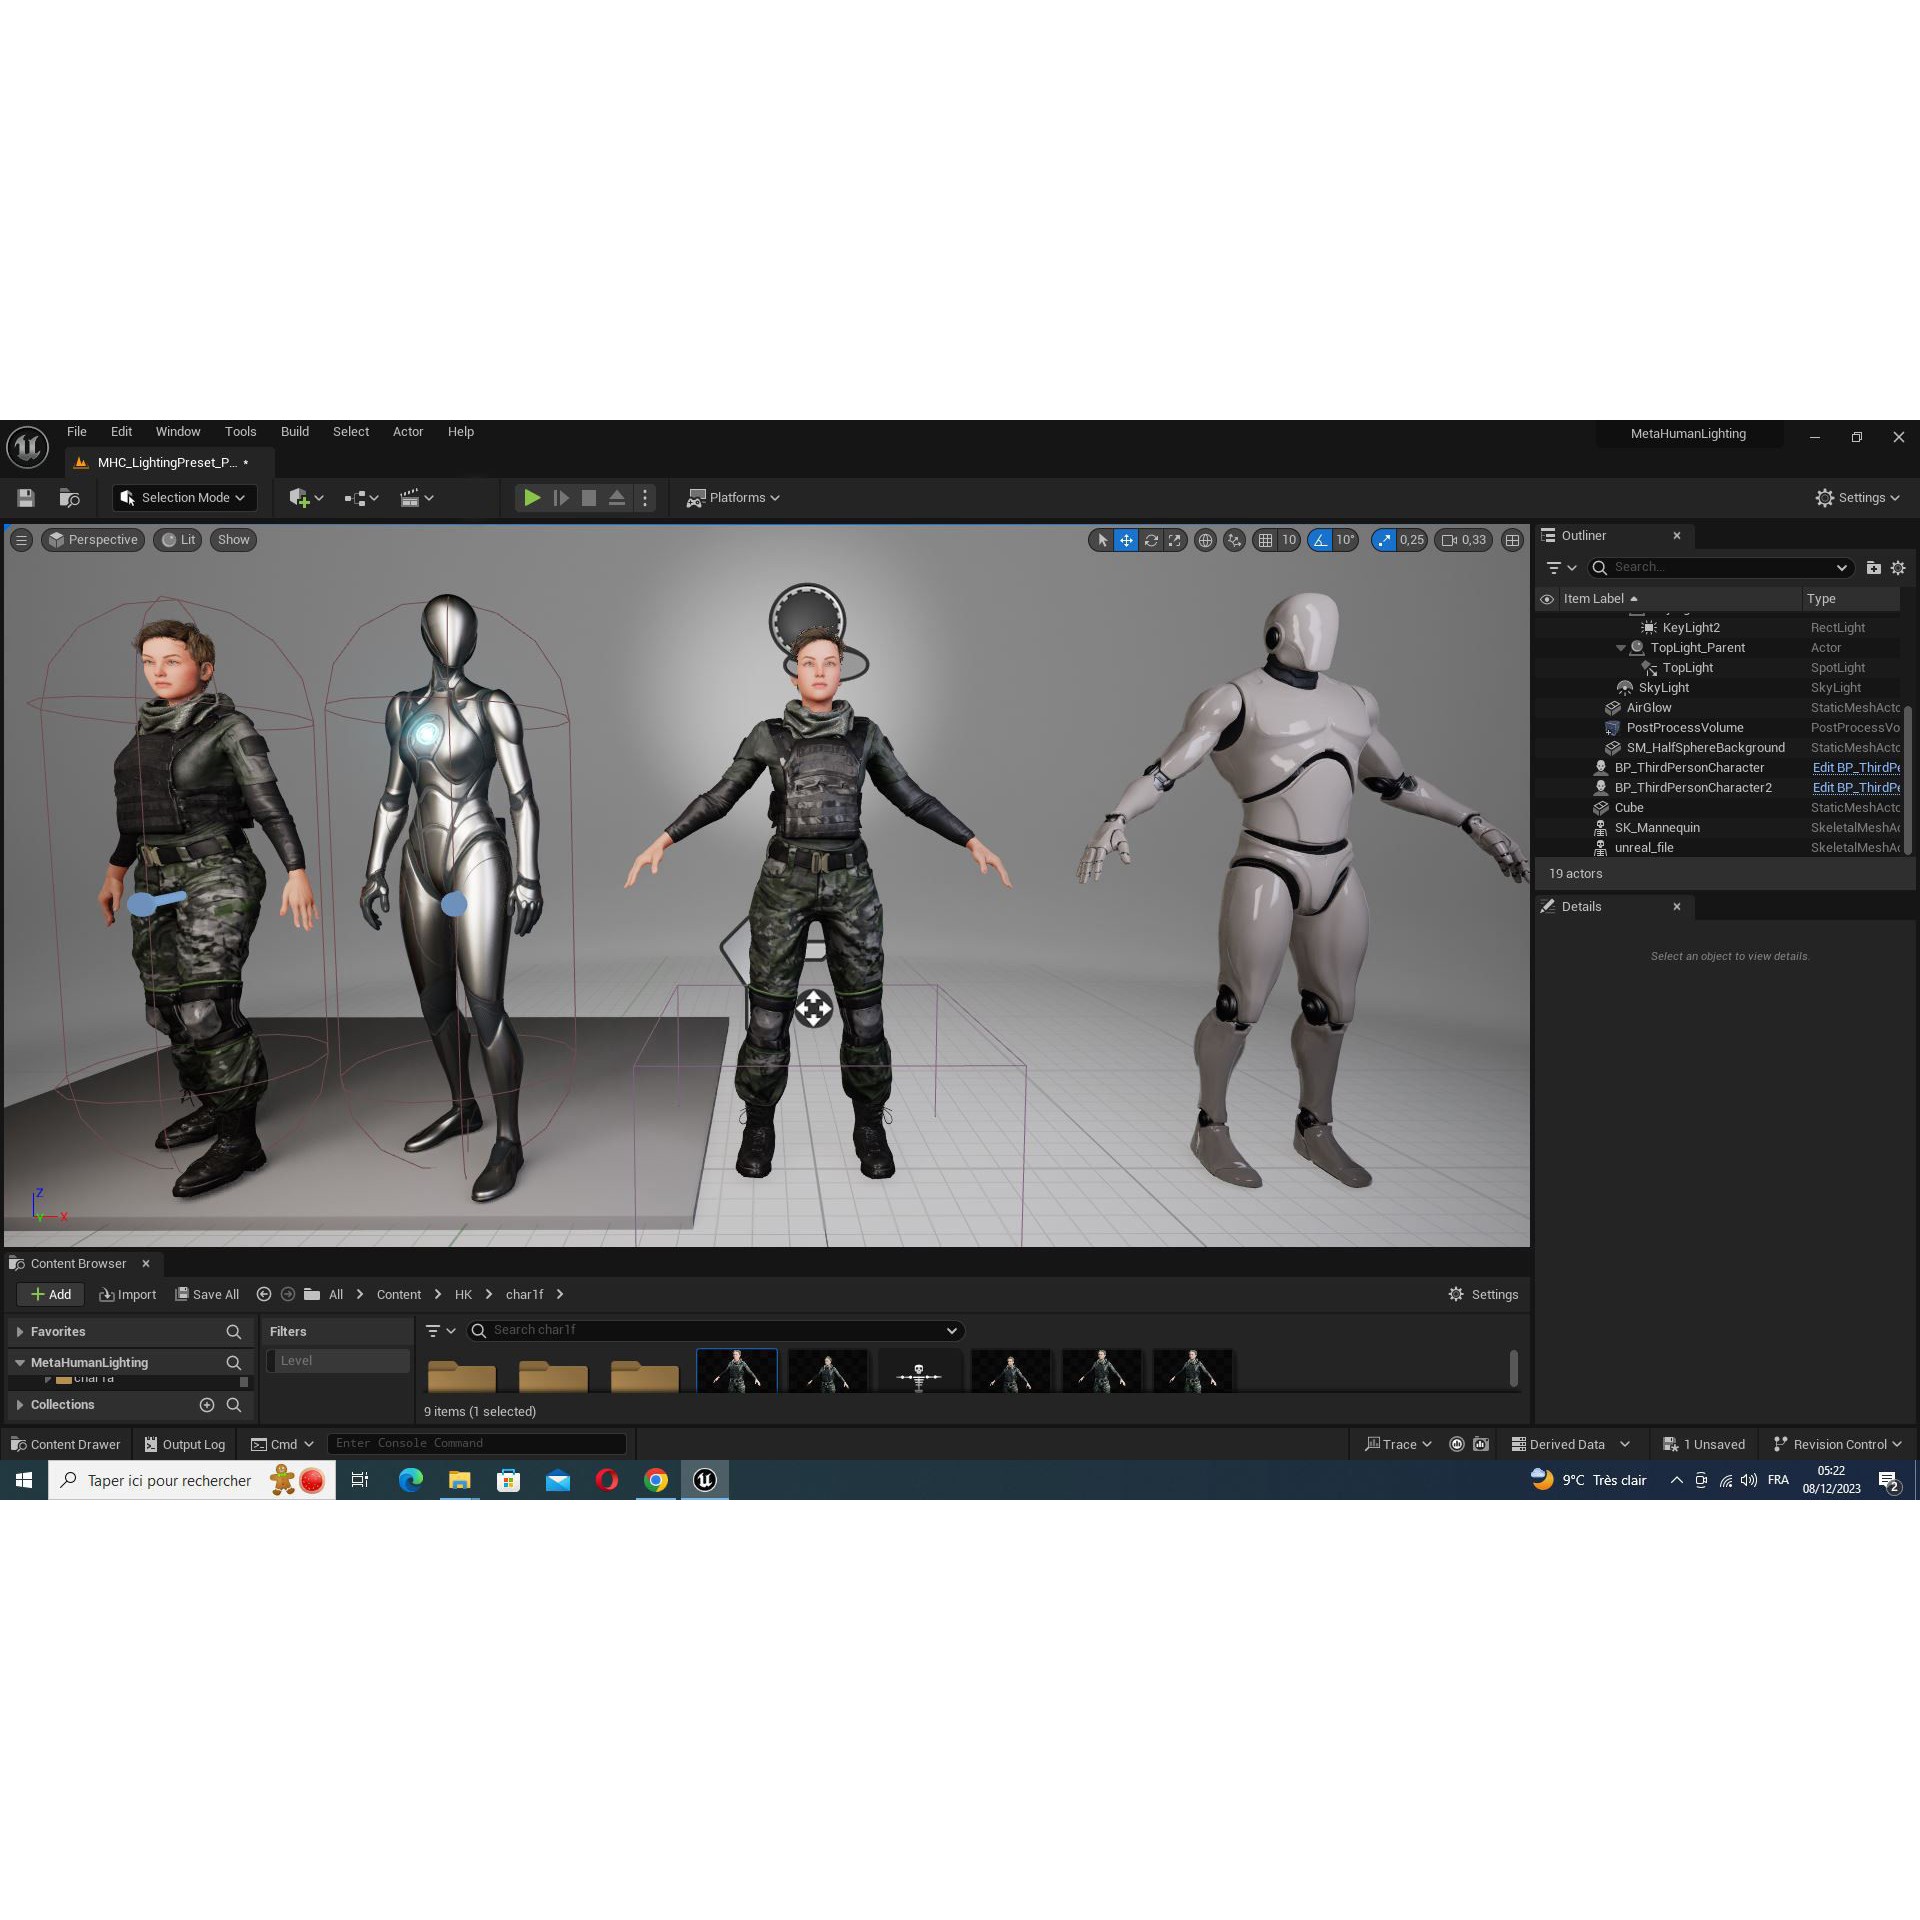Image resolution: width=1920 pixels, height=1920 pixels.
Task: Select the rotate gizmo tool
Action: 1151,540
